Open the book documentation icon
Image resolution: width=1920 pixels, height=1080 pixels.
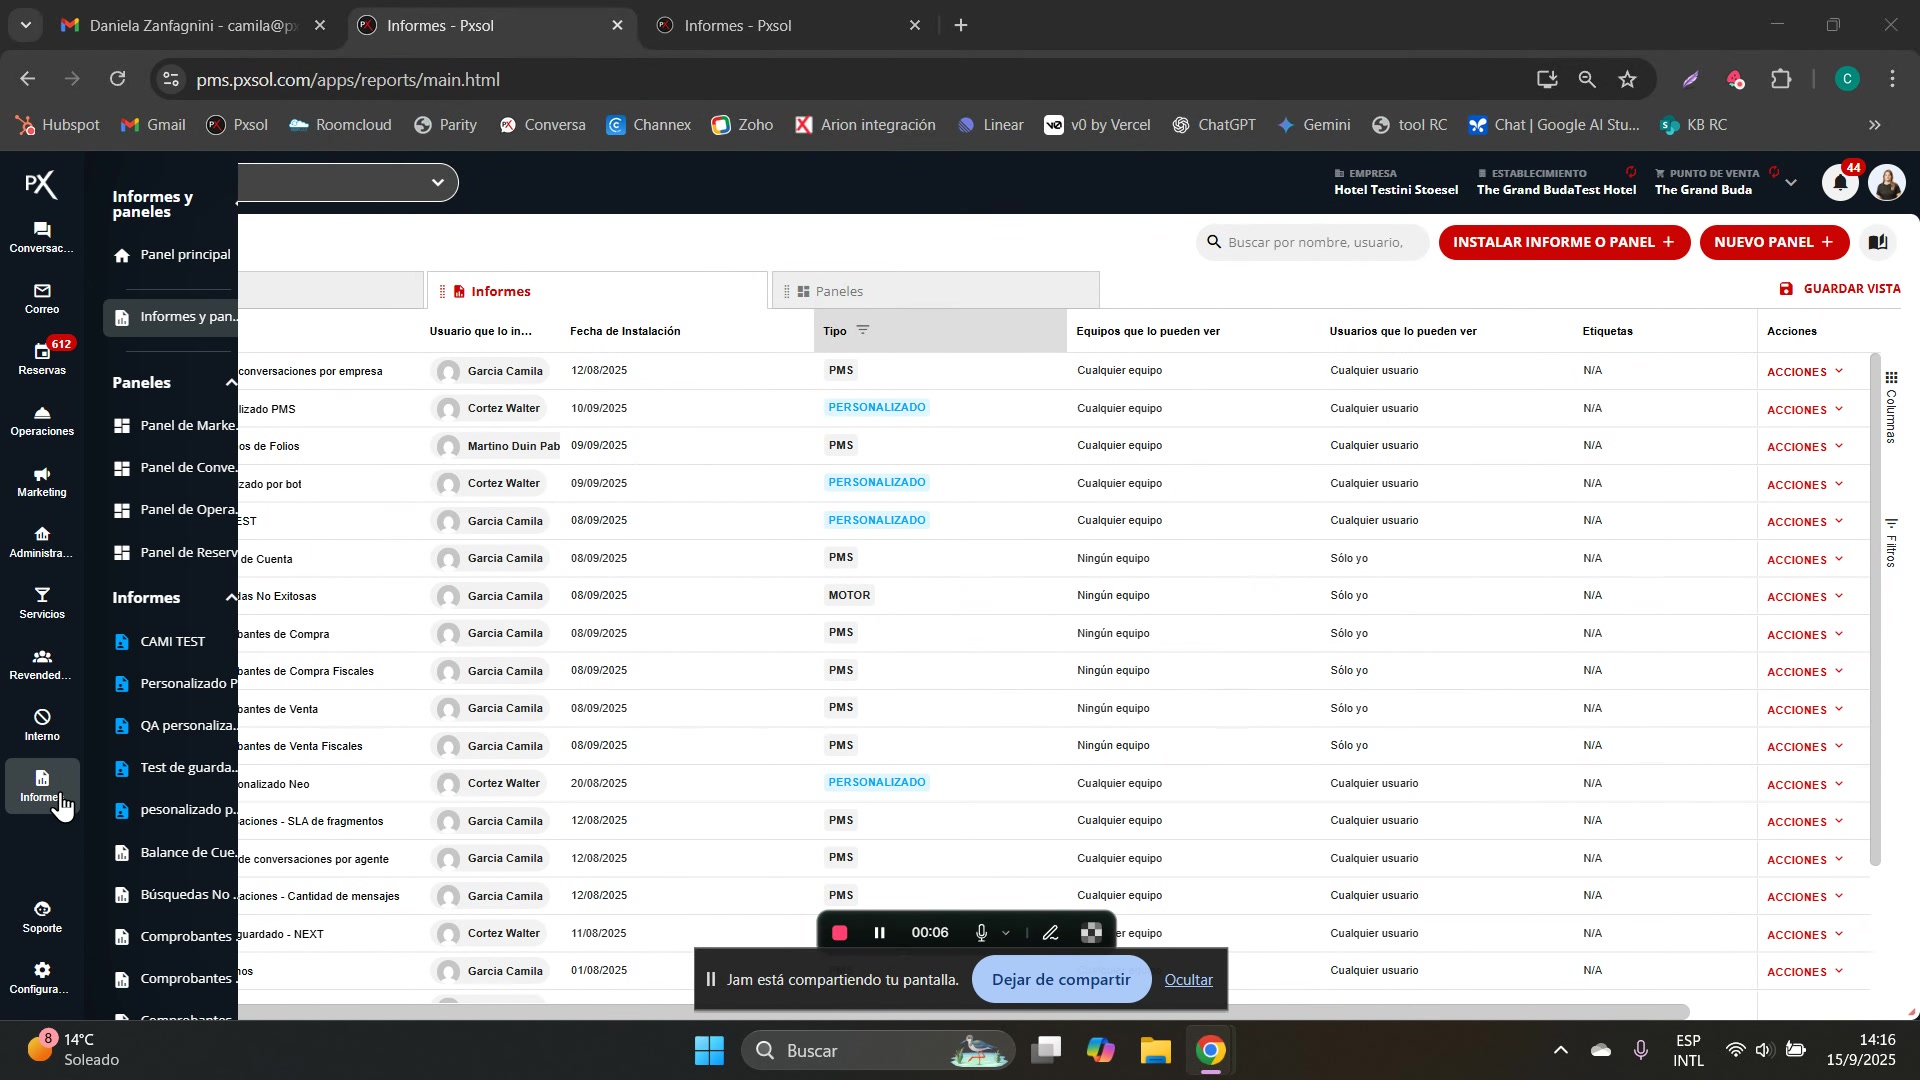click(1878, 242)
